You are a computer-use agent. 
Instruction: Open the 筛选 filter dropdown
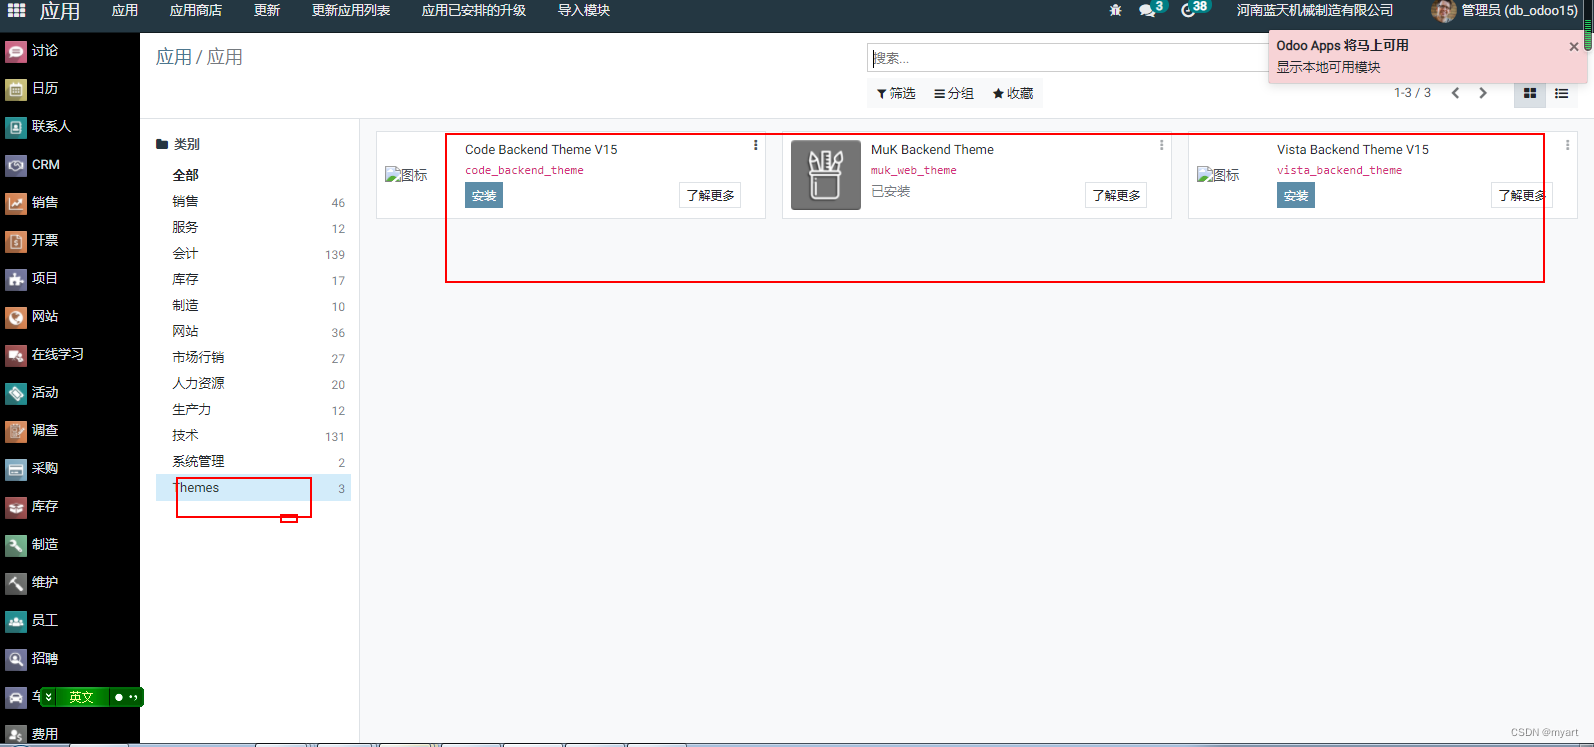(x=896, y=93)
